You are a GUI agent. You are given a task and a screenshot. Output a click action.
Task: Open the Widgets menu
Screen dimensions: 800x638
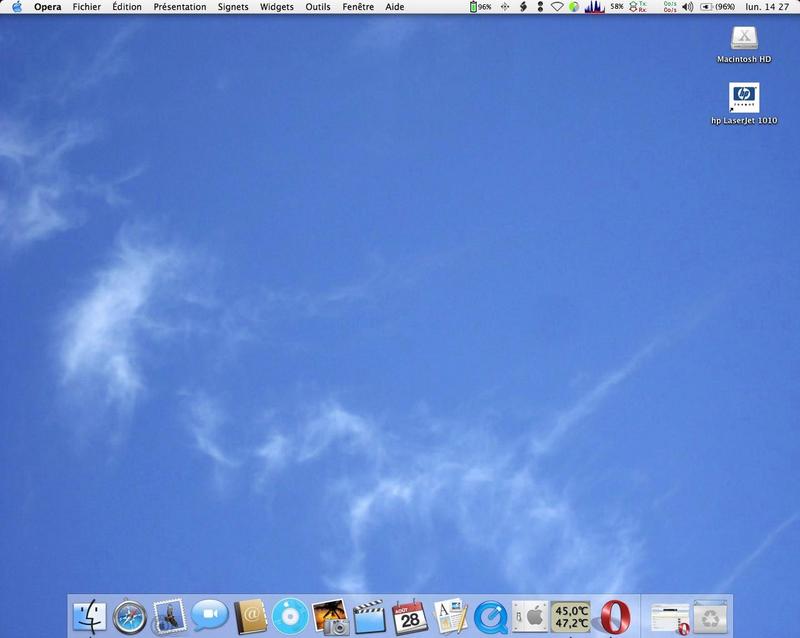pos(277,7)
